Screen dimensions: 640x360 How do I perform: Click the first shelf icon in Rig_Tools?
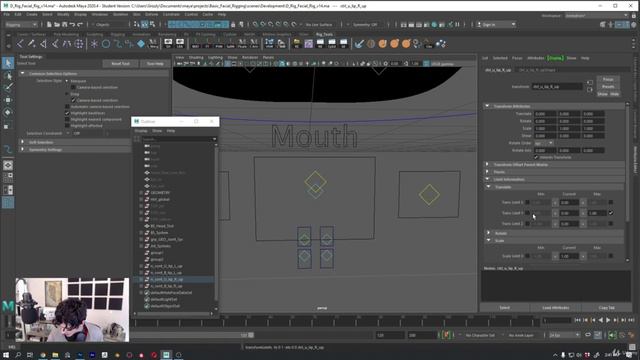click(x=20, y=44)
